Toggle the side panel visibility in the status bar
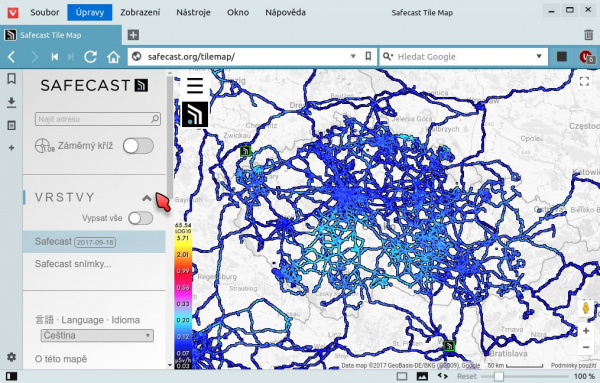 click(11, 376)
